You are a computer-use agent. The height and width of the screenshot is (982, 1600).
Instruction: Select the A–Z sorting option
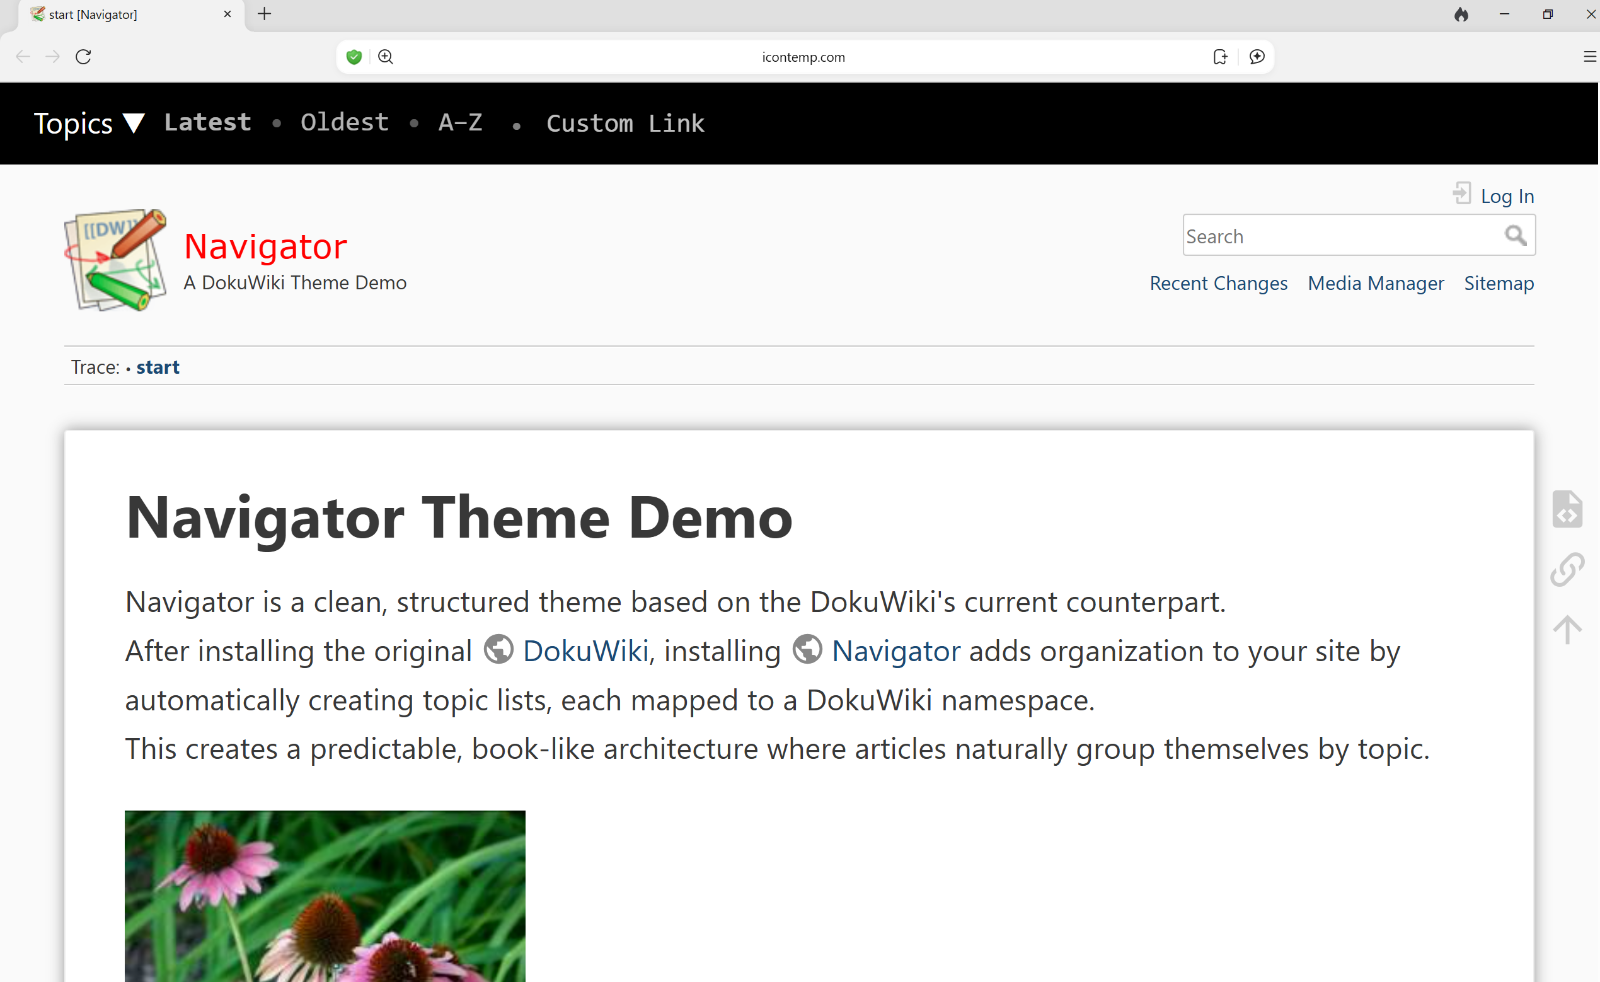[460, 123]
